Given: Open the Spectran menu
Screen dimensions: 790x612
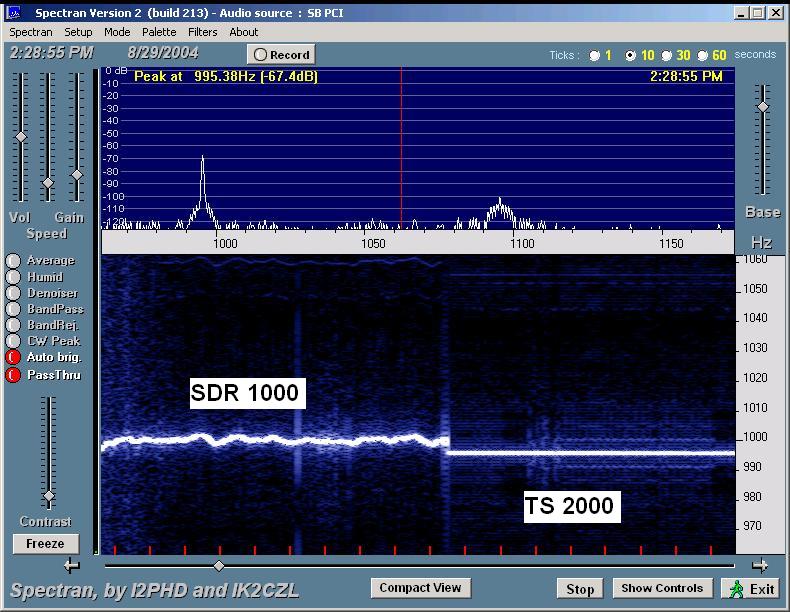Looking at the screenshot, I should (31, 32).
